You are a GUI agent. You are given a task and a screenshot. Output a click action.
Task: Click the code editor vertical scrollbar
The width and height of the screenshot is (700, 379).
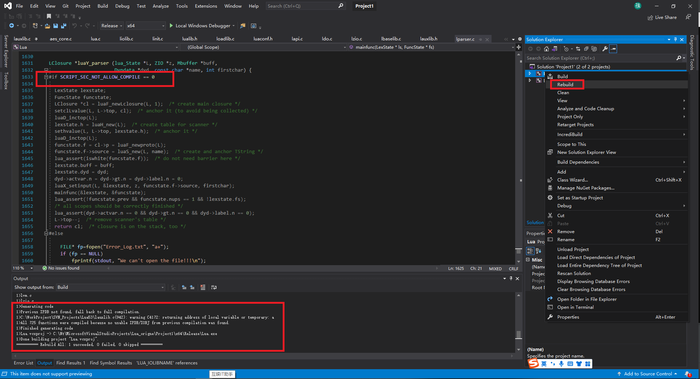coord(518,157)
